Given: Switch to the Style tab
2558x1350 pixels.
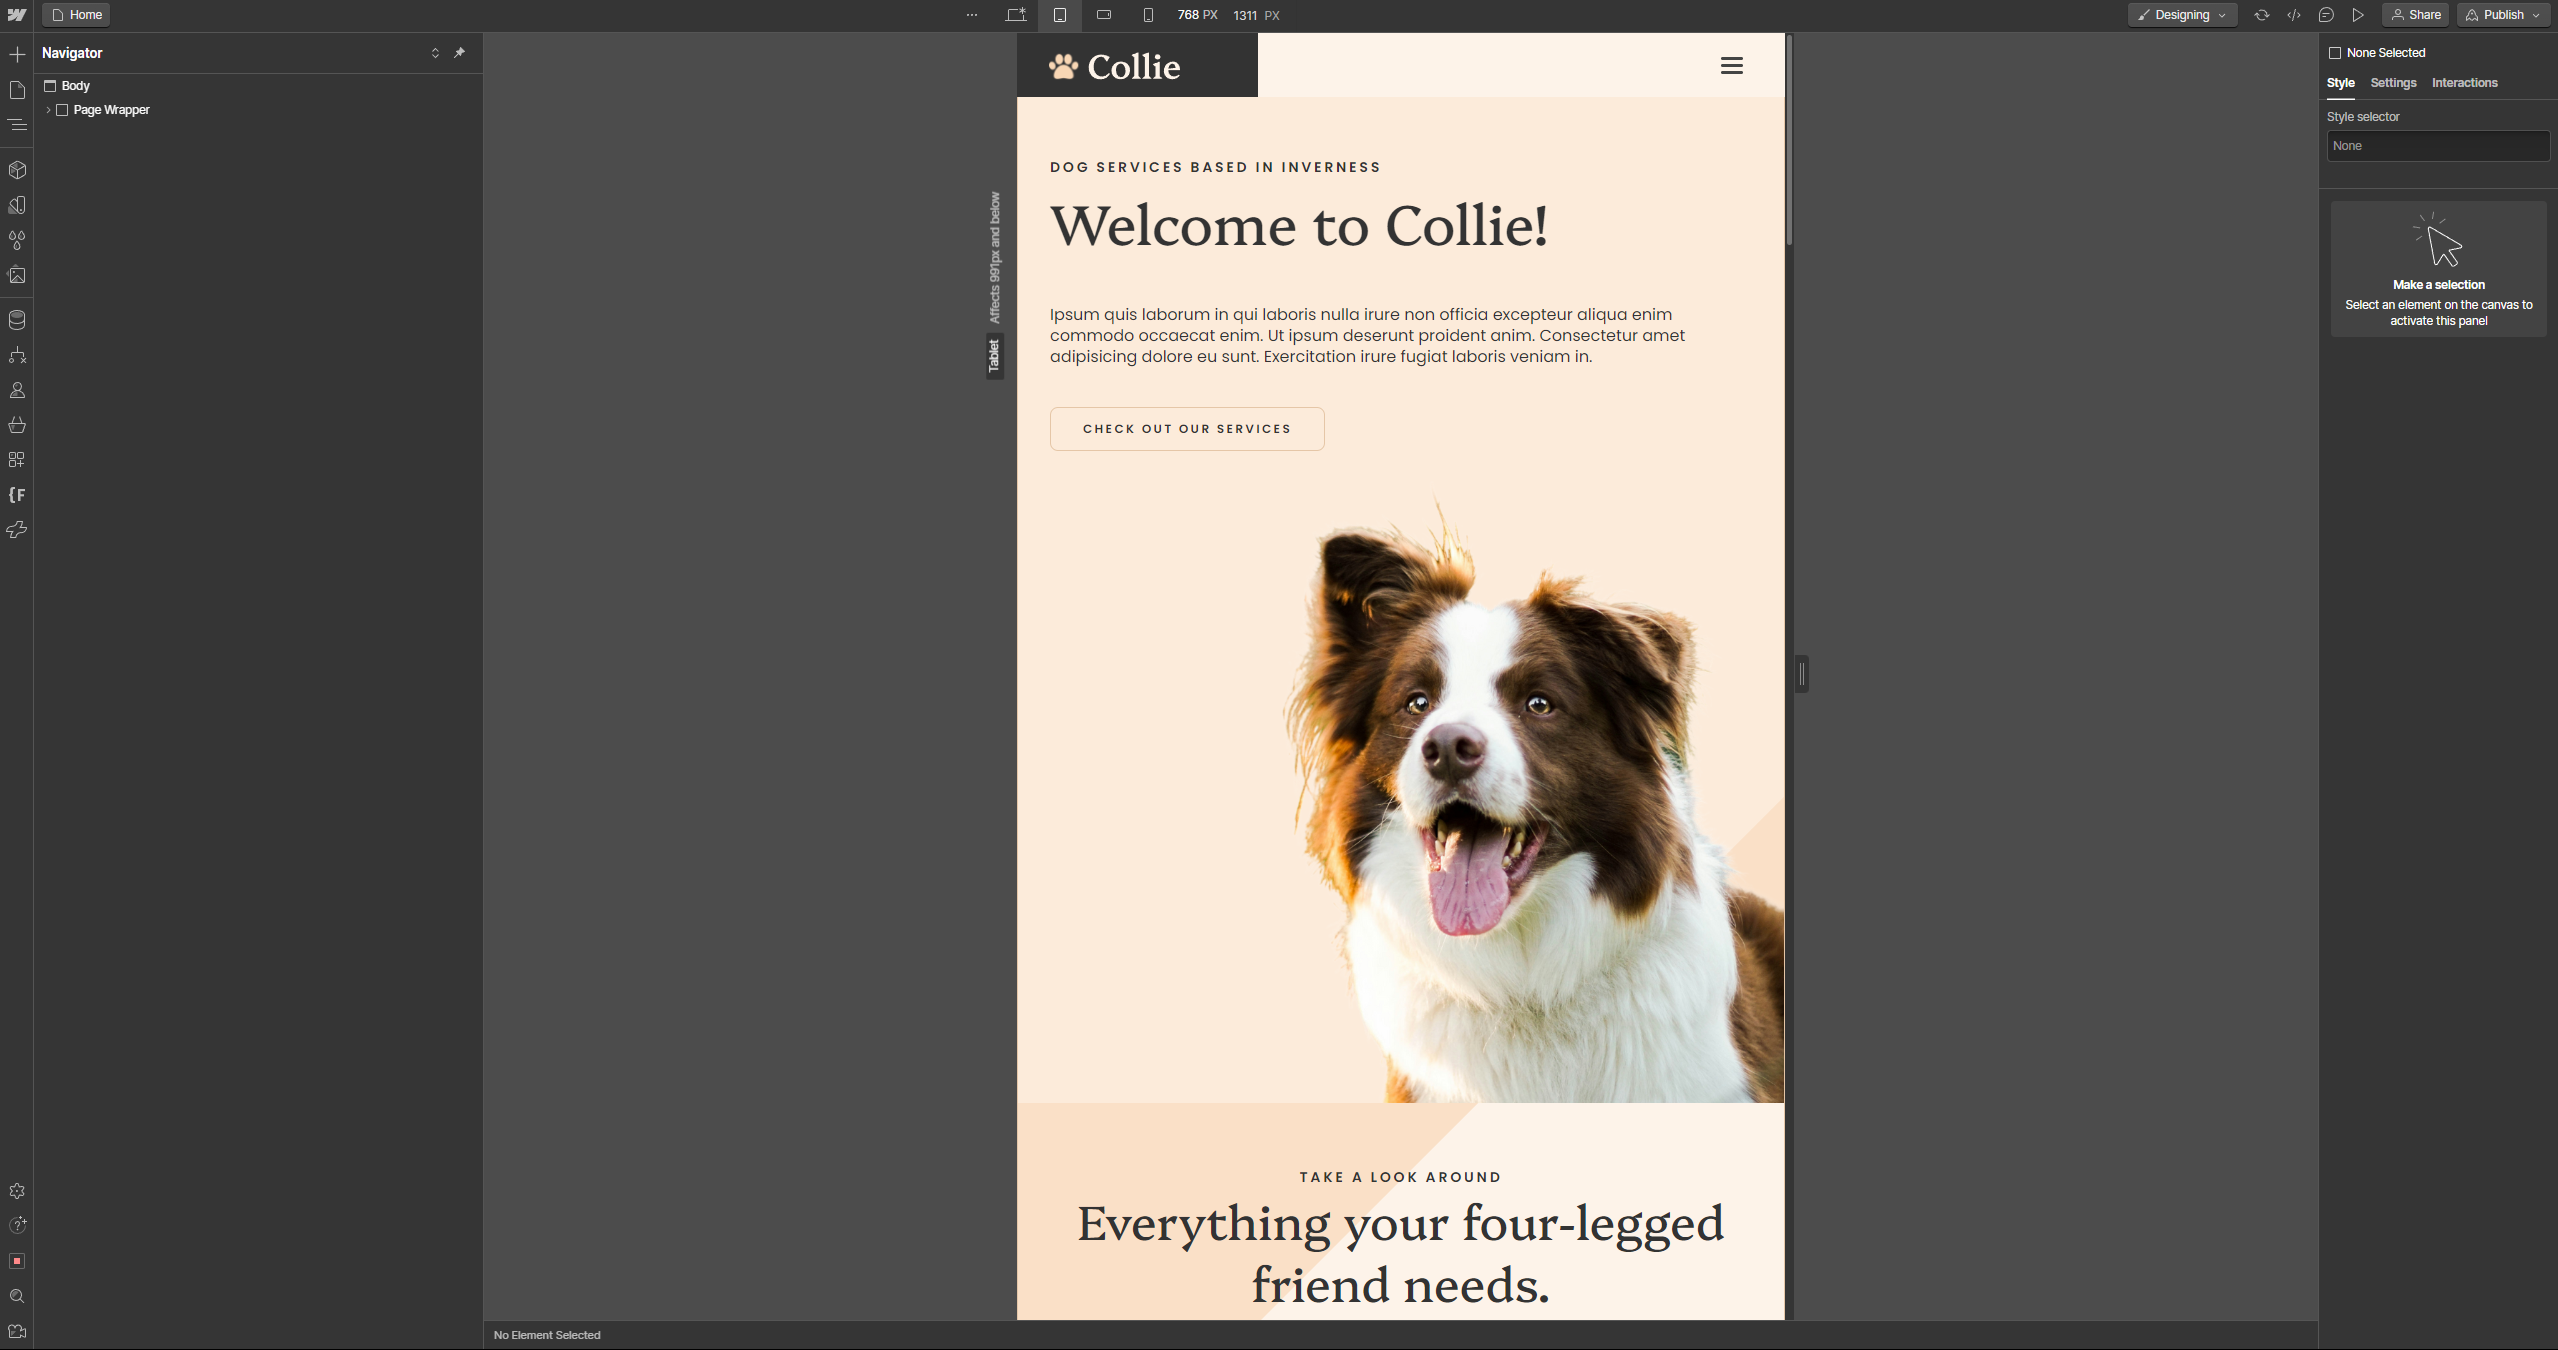Looking at the screenshot, I should pos(2340,83).
